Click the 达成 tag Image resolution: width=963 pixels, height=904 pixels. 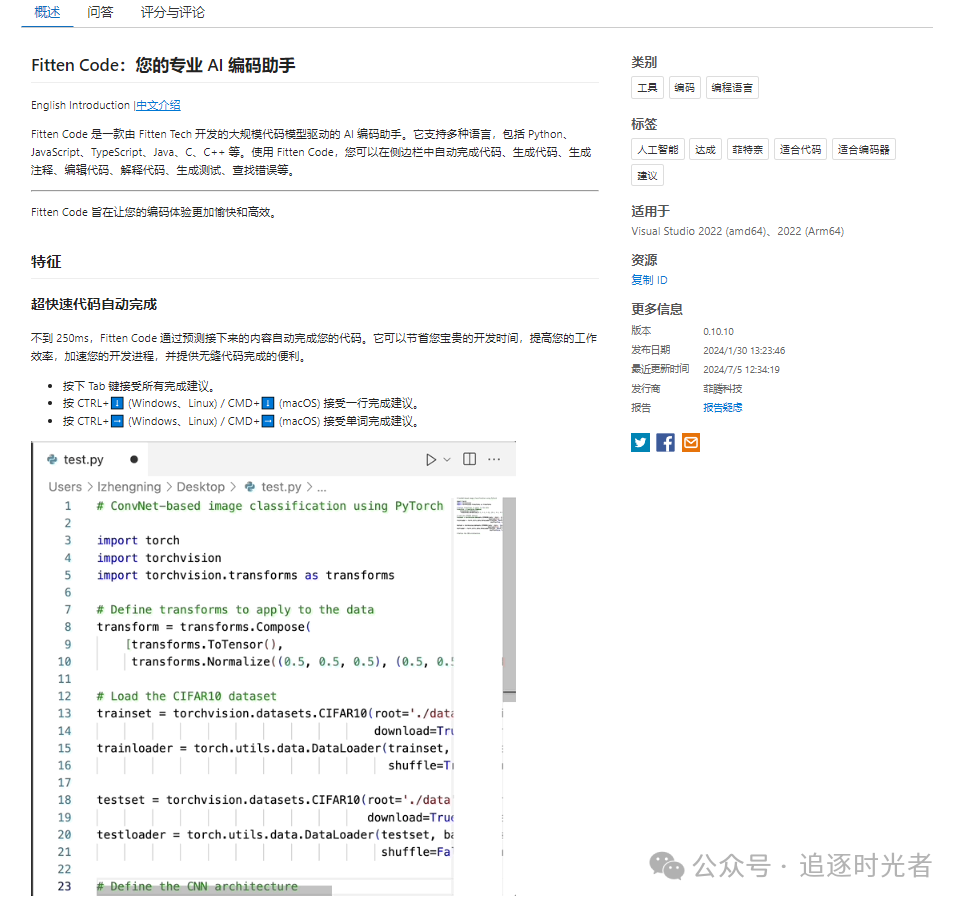tap(705, 149)
